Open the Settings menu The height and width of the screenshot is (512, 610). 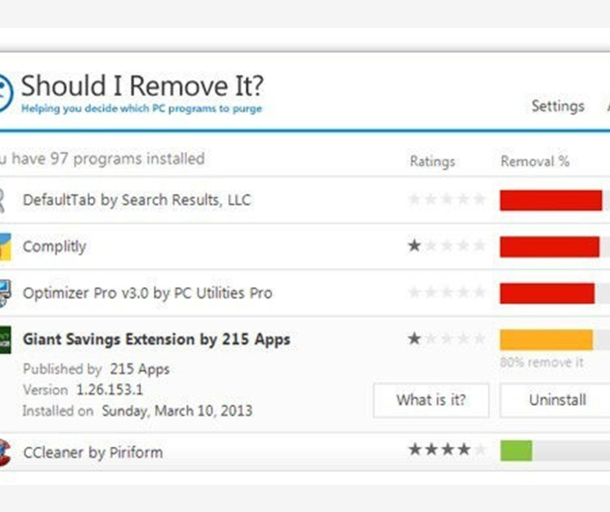(558, 106)
